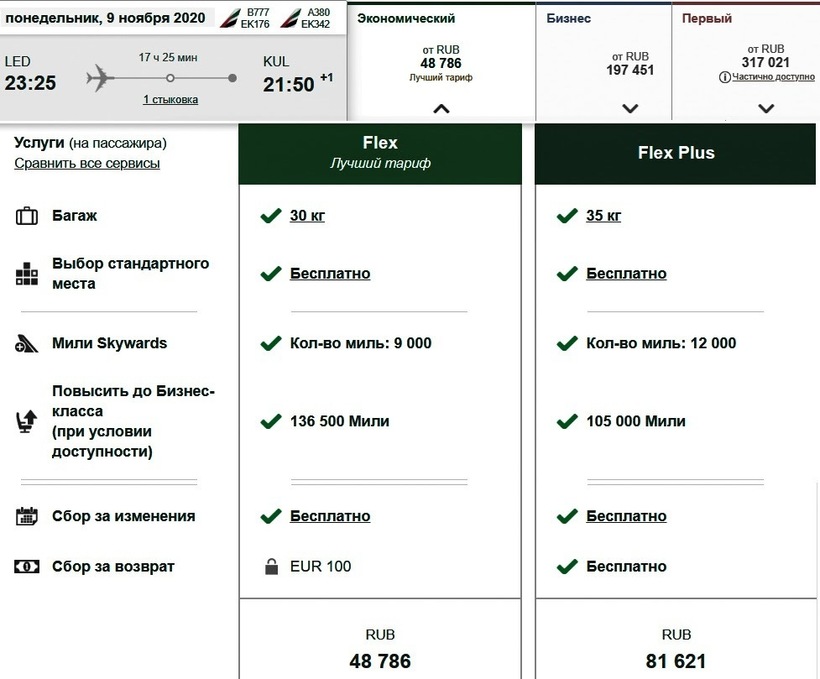Screen dimensions: 820x679
Task: Expand the Бизнес fare class options
Action: click(629, 108)
